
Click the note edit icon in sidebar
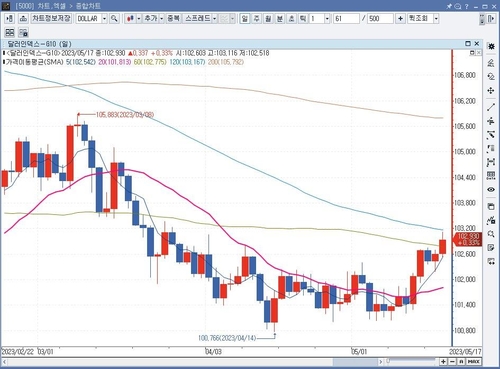[x=491, y=247]
